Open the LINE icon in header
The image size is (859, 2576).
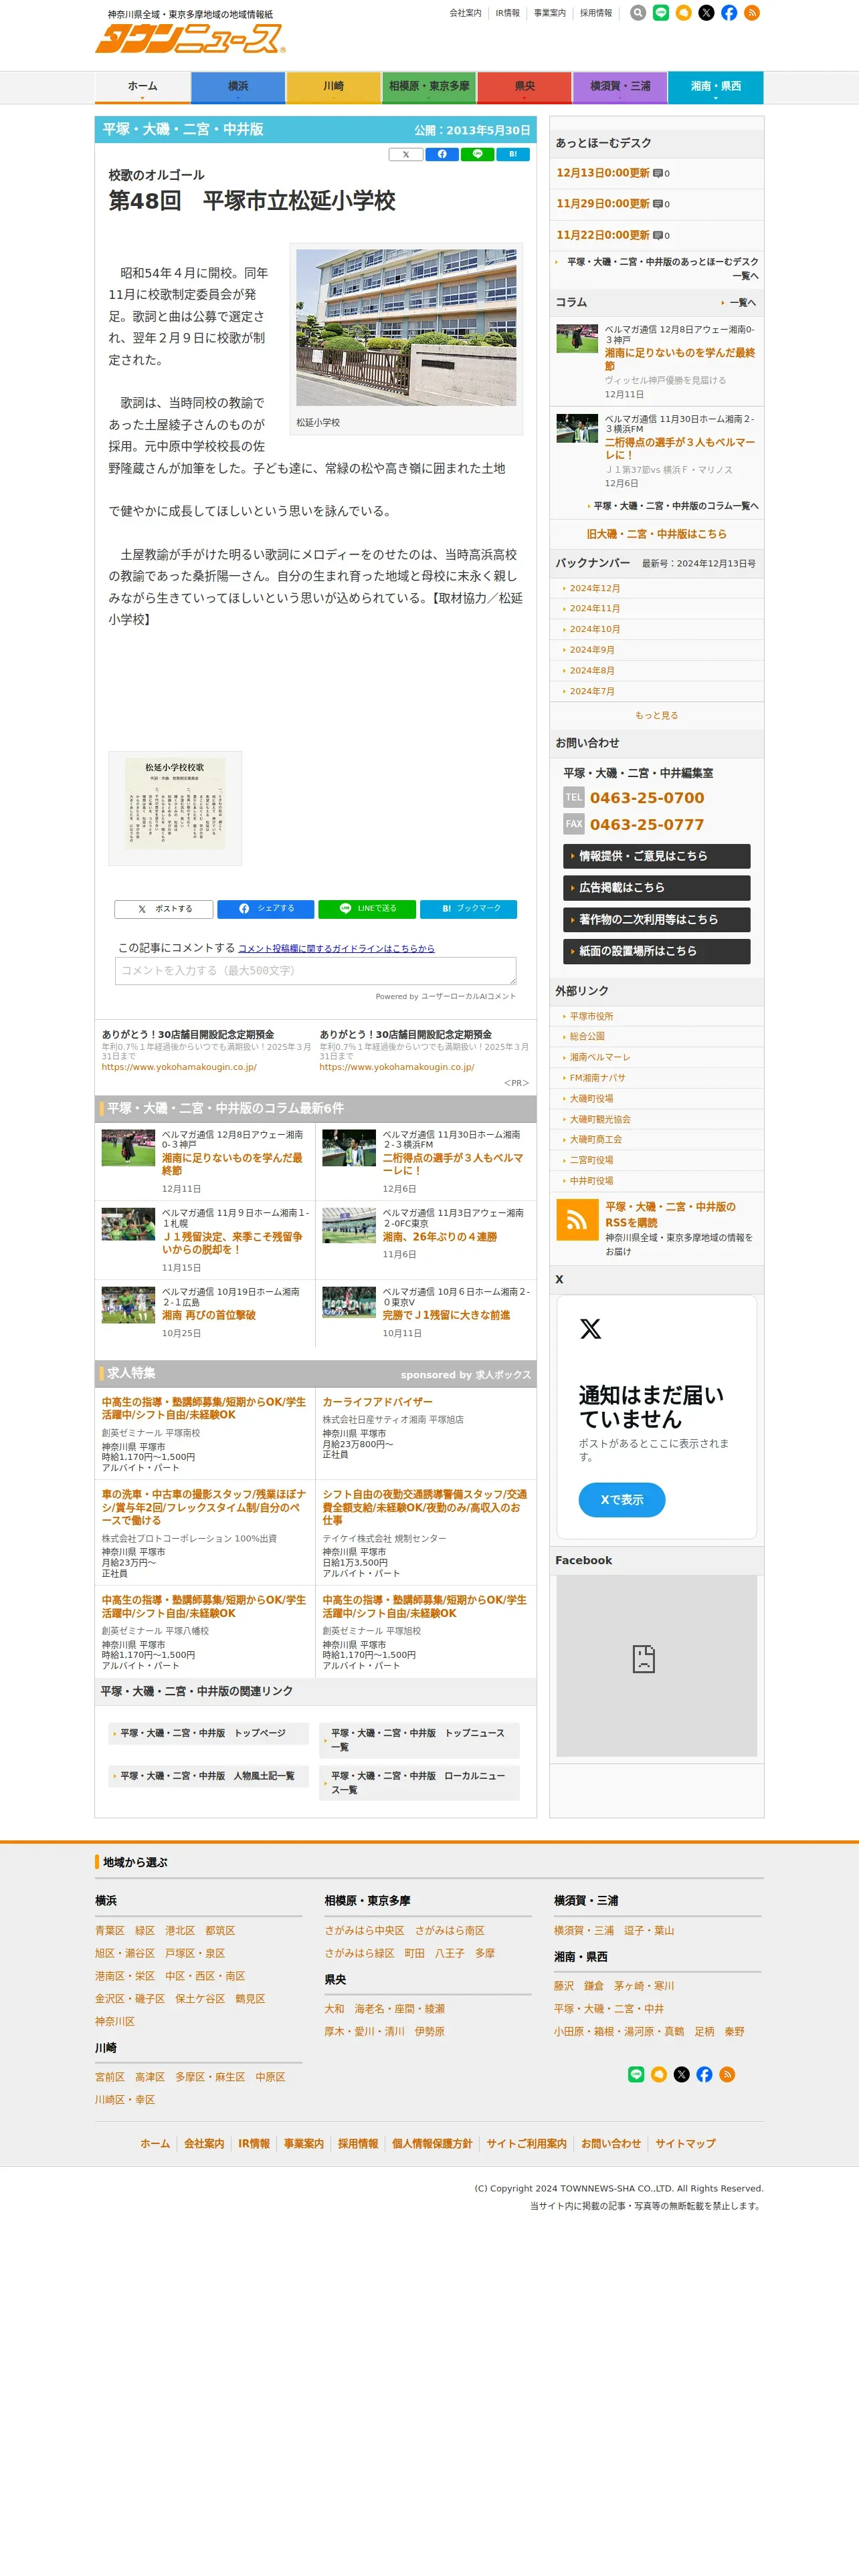[661, 13]
